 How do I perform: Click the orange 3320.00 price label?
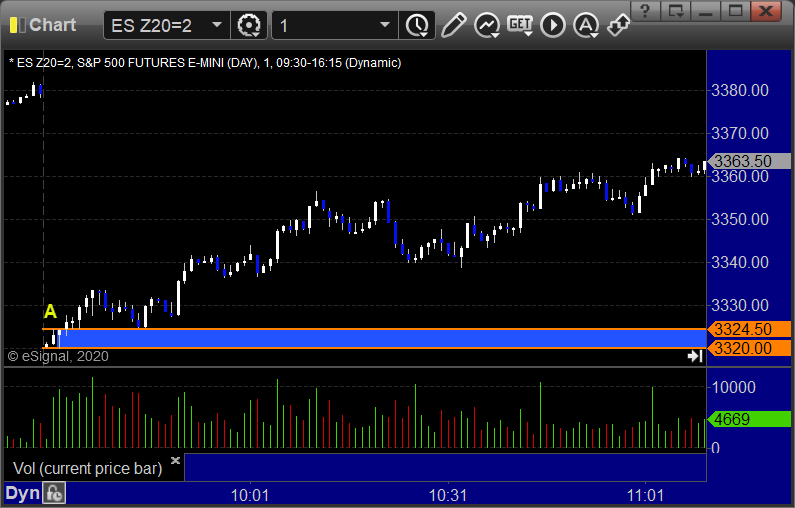(x=749, y=348)
